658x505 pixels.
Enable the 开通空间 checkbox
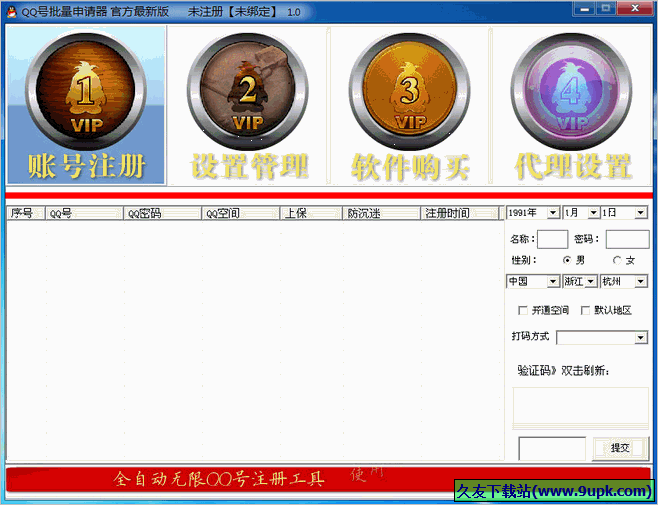[x=523, y=310]
